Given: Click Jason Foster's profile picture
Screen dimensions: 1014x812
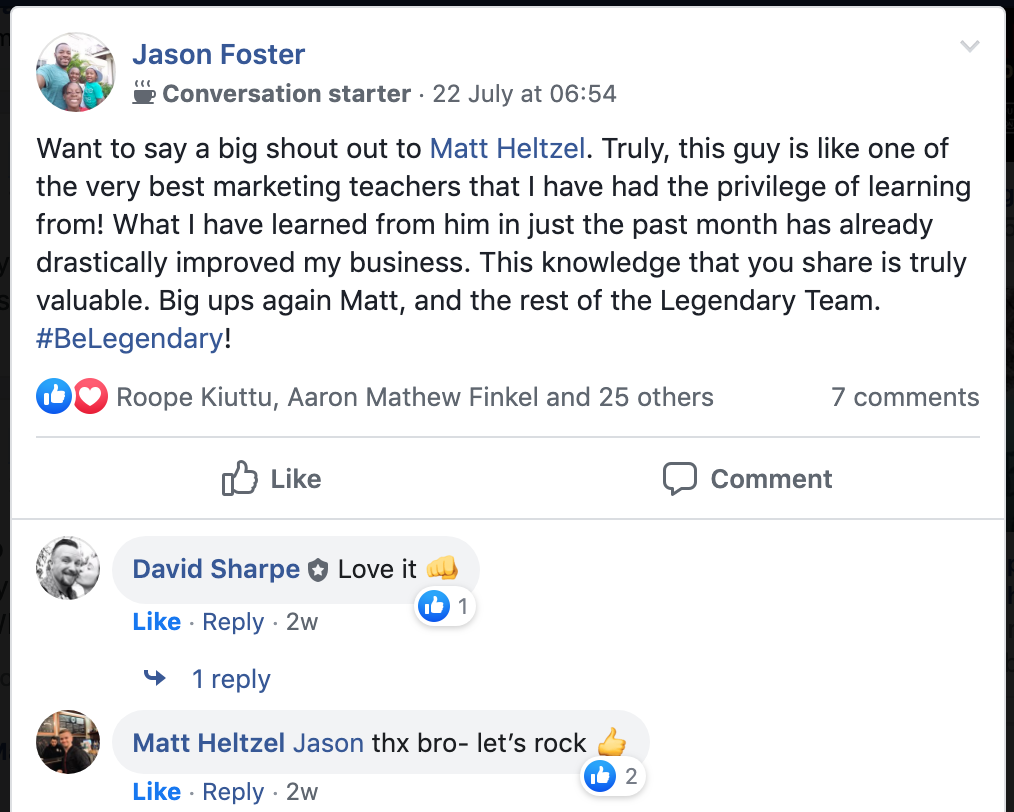Looking at the screenshot, I should coord(76,72).
